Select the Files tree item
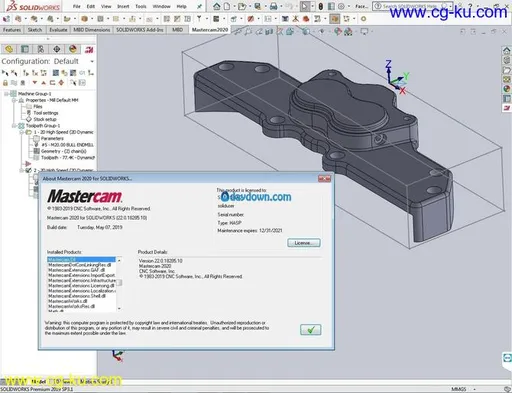Image resolution: width=512 pixels, height=393 pixels. [38, 107]
